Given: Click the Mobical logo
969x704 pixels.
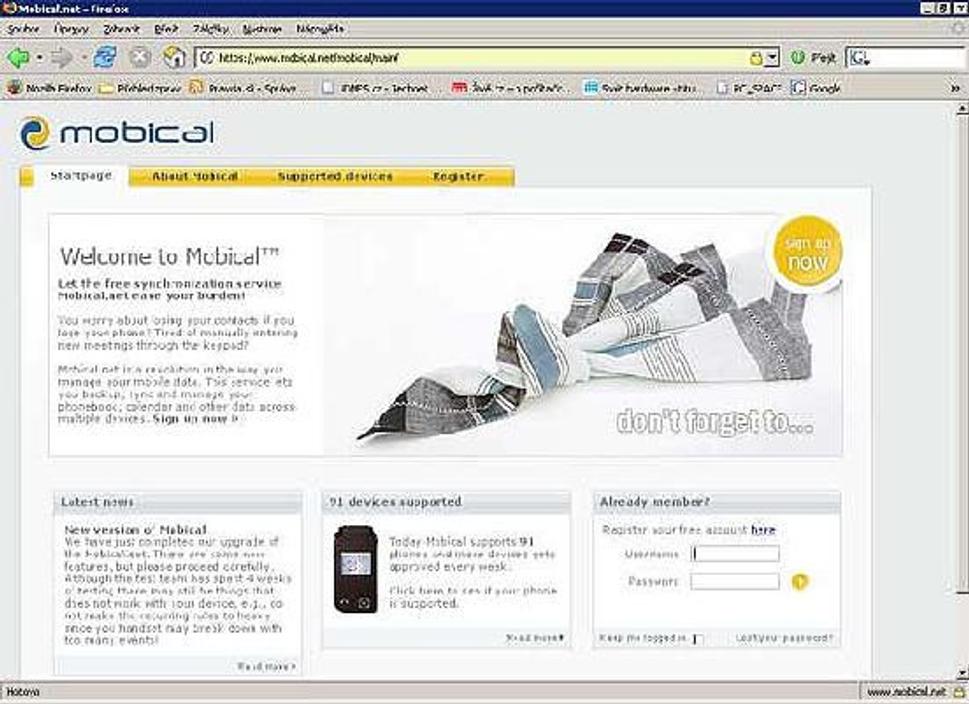Looking at the screenshot, I should pyautogui.click(x=117, y=133).
